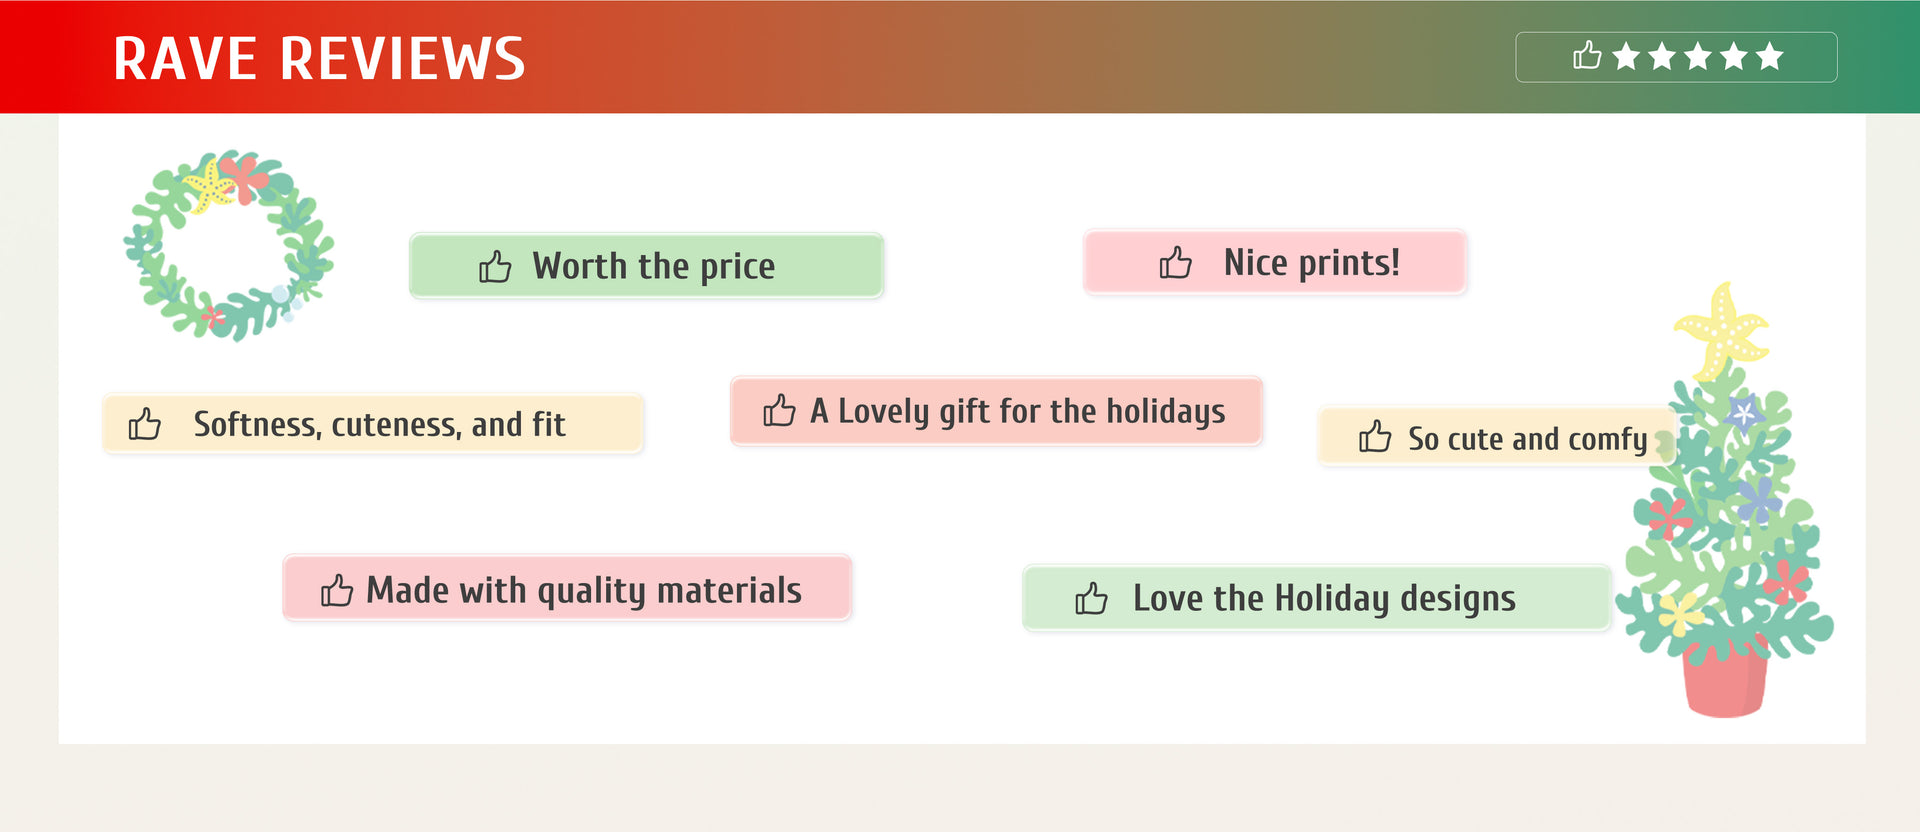The height and width of the screenshot is (832, 1920).
Task: Click thumbs-up icon beside Worth the price
Action: click(495, 267)
